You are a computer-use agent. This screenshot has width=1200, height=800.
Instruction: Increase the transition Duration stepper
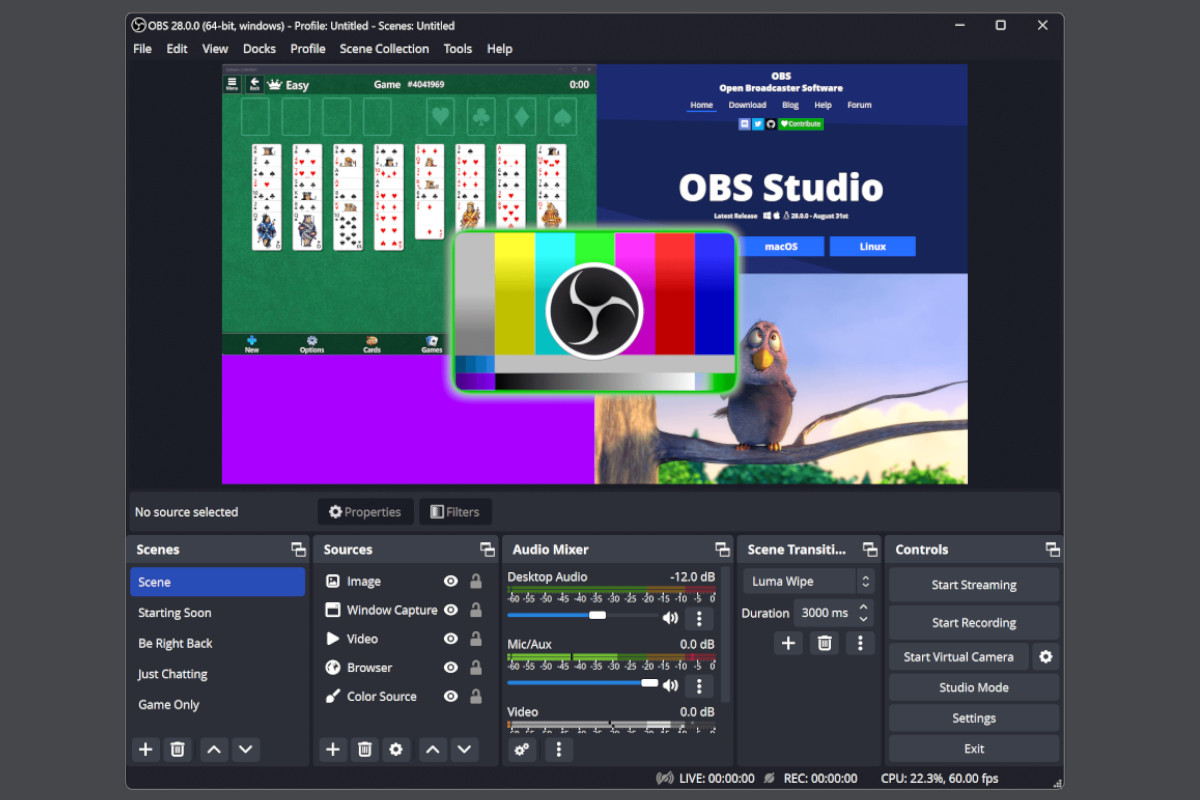(865, 607)
